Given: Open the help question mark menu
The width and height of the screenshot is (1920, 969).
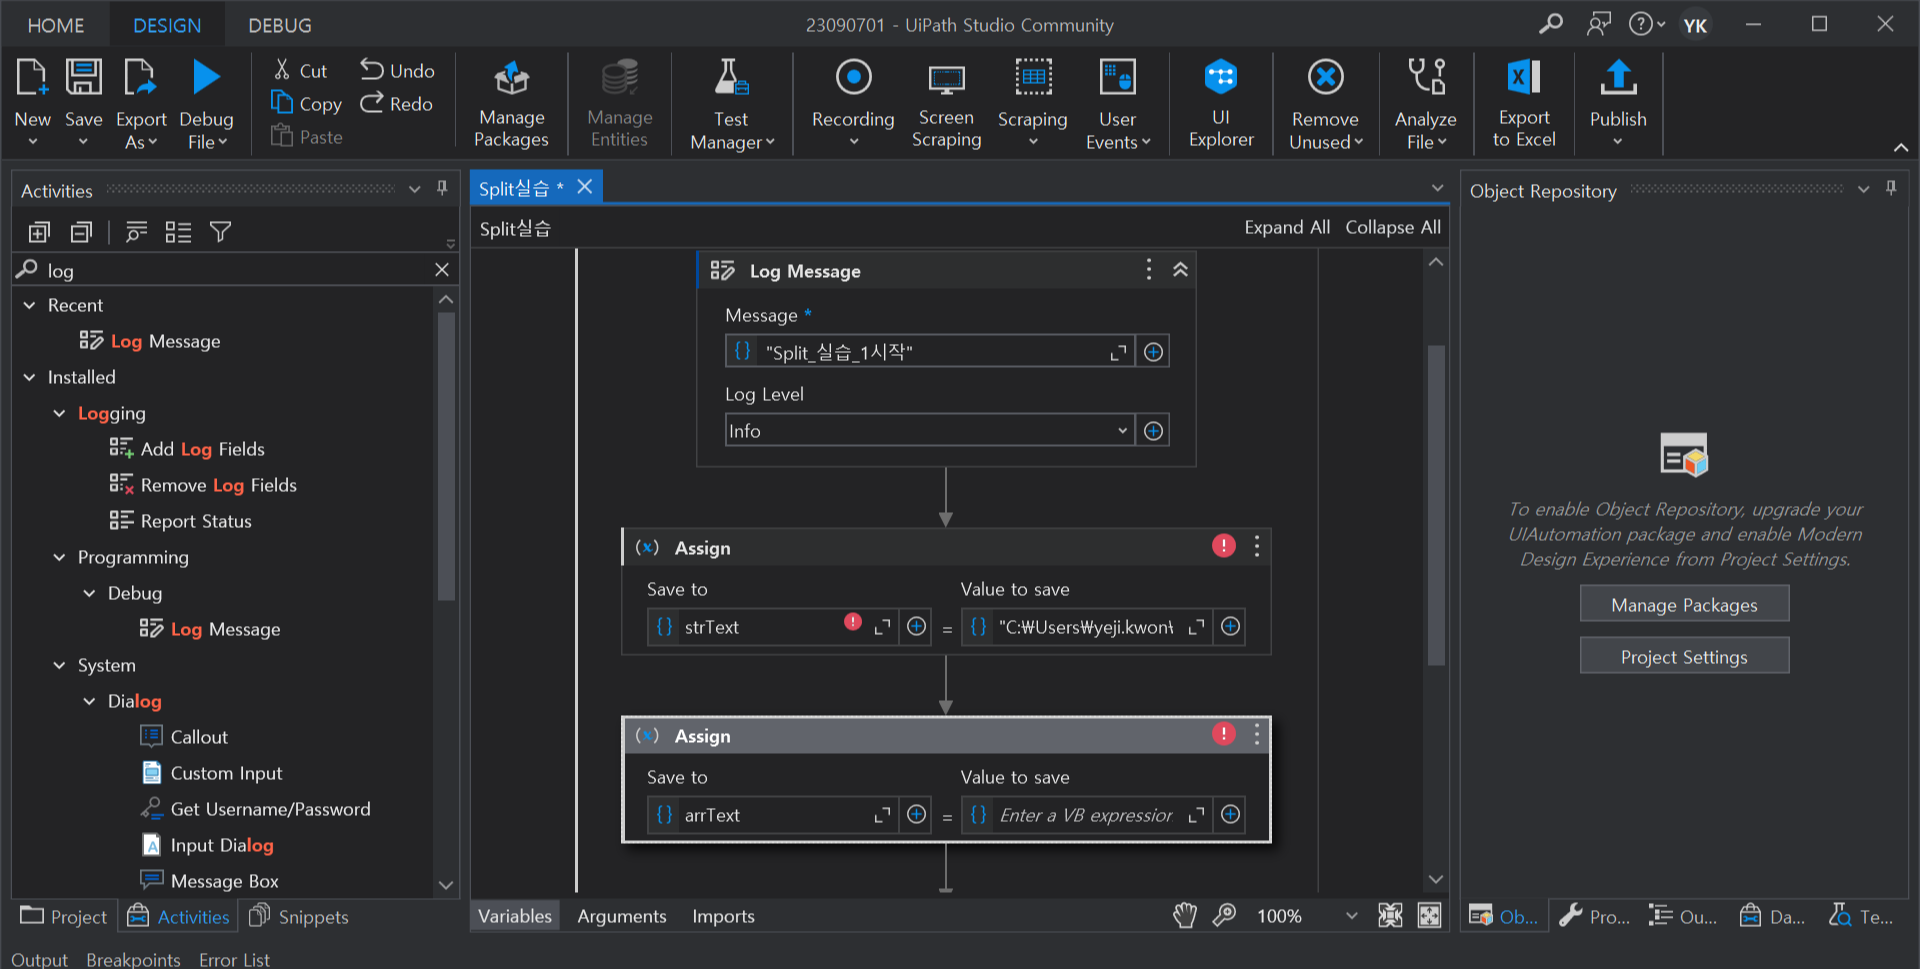Looking at the screenshot, I should 1646,24.
